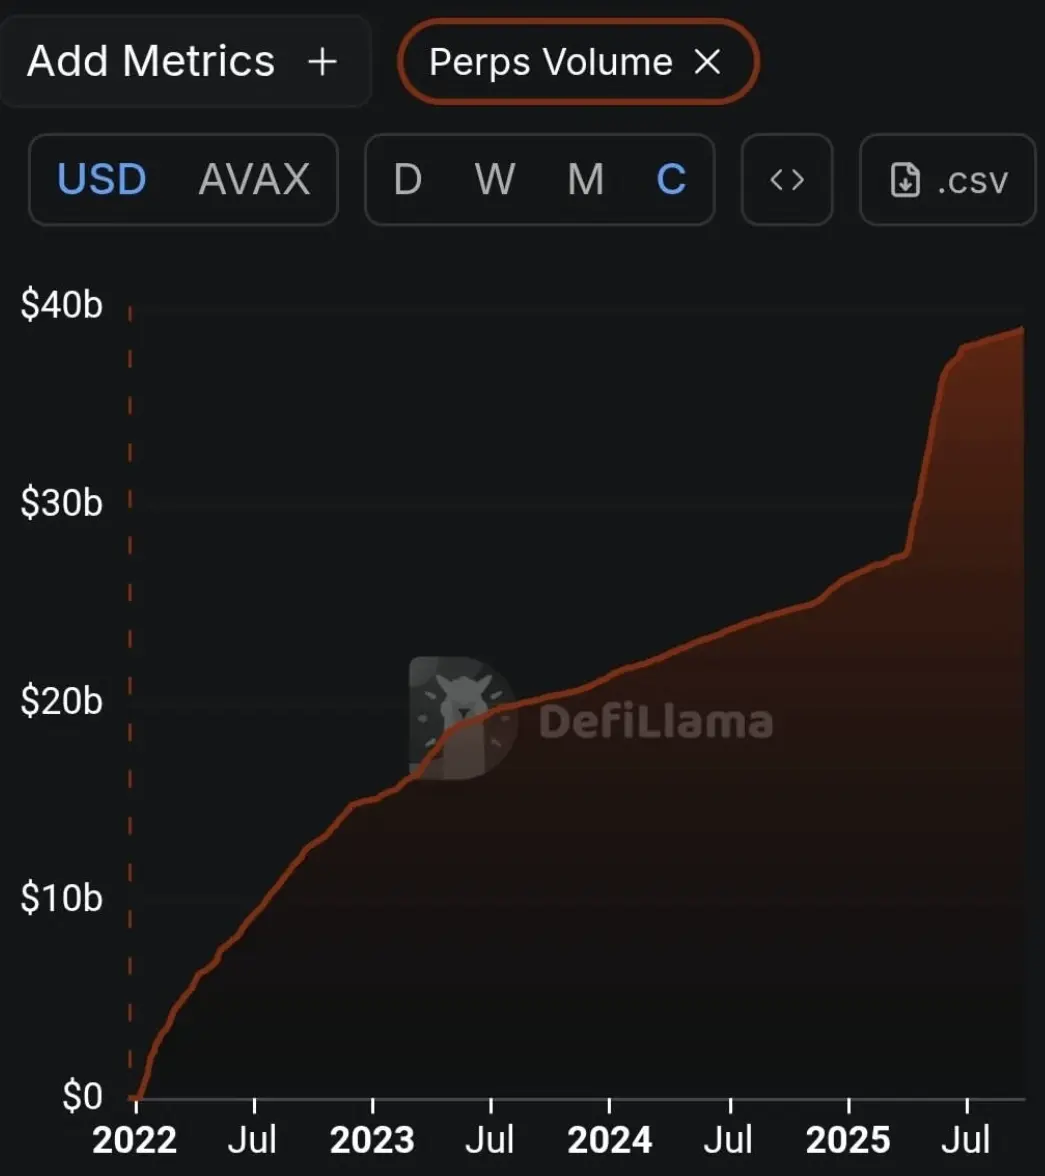Viewport: 1045px width, 1176px height.
Task: Select daily D interval
Action: [x=407, y=180]
